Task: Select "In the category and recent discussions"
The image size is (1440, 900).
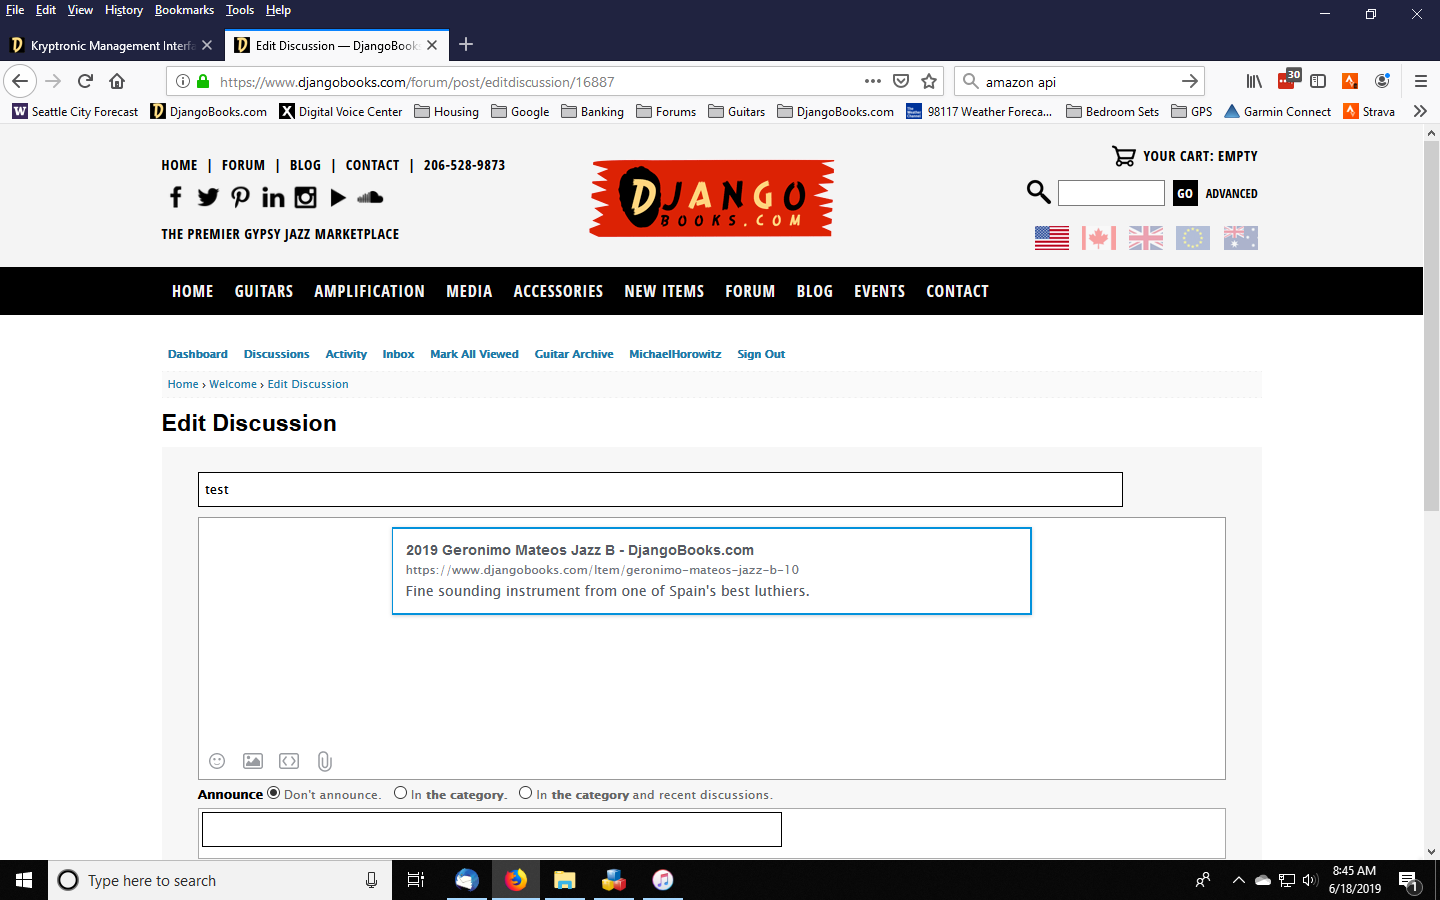Action: [525, 793]
